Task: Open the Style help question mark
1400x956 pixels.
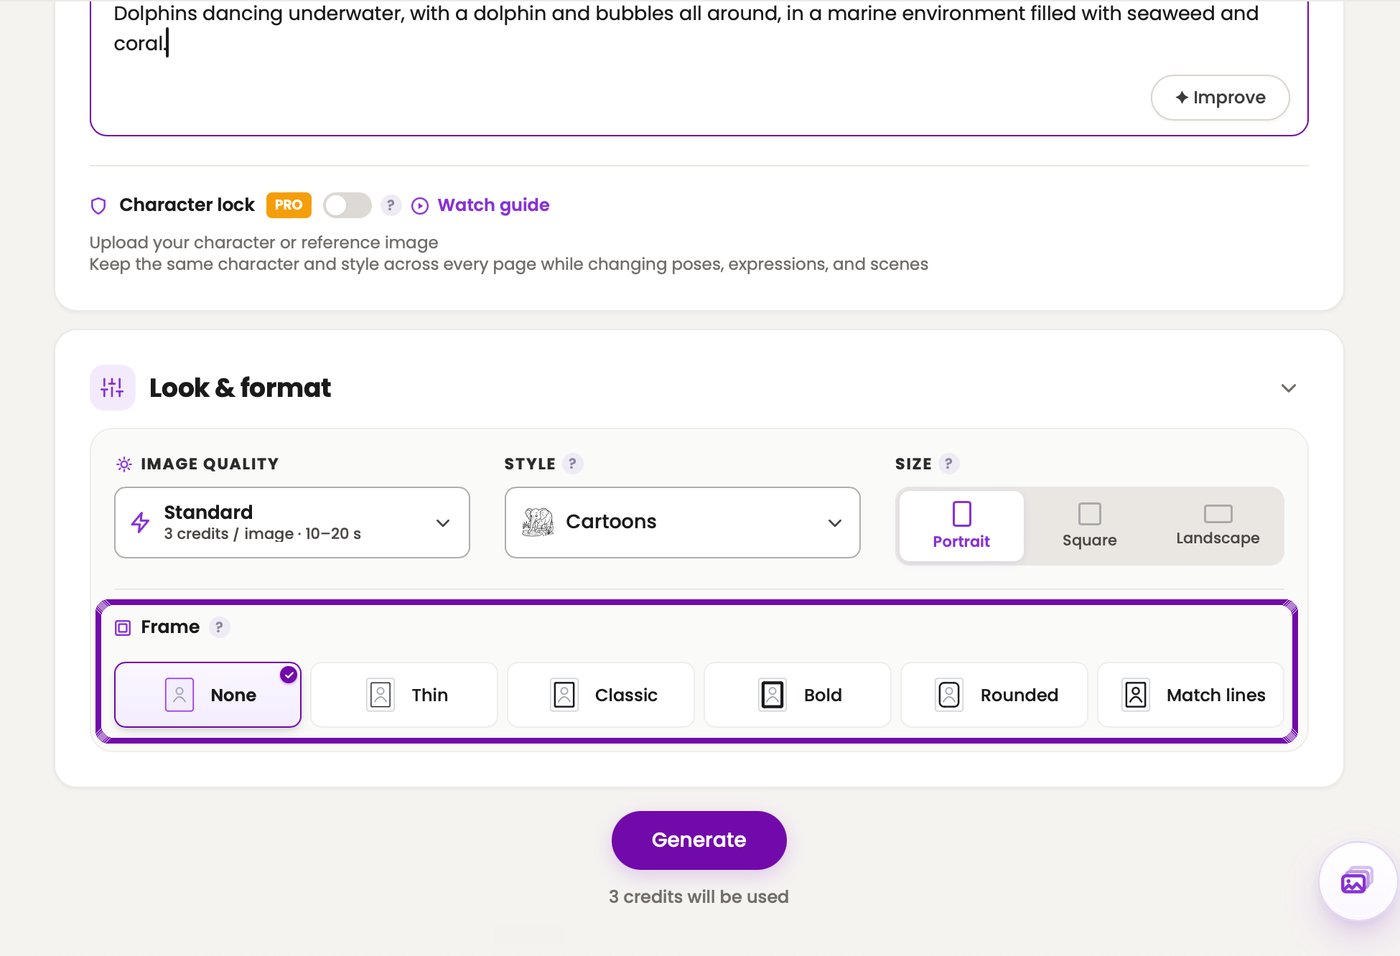Action: pos(572,464)
